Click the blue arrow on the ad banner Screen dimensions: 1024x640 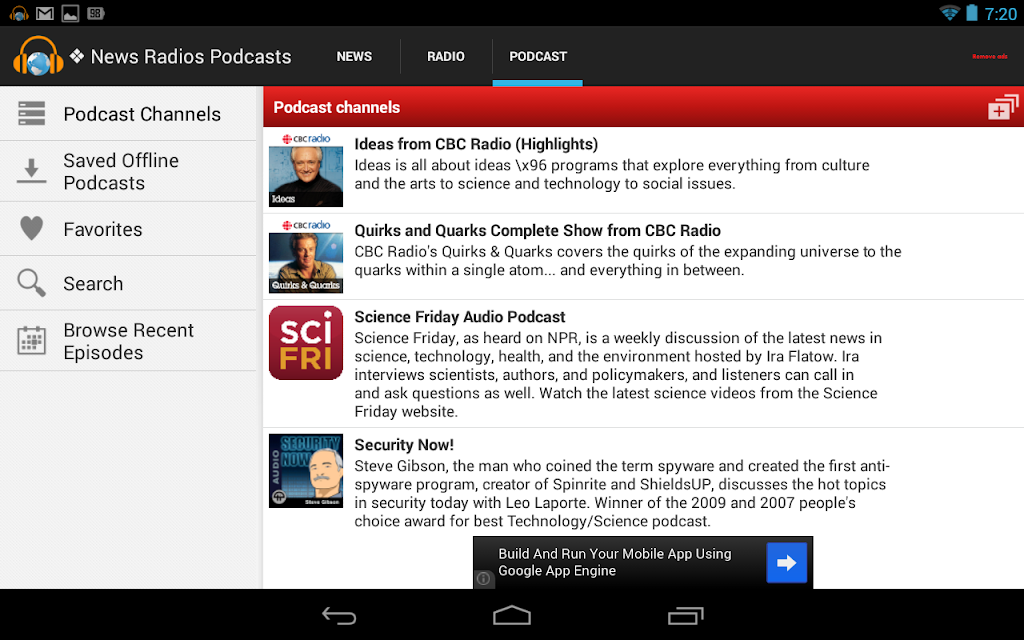tap(786, 562)
